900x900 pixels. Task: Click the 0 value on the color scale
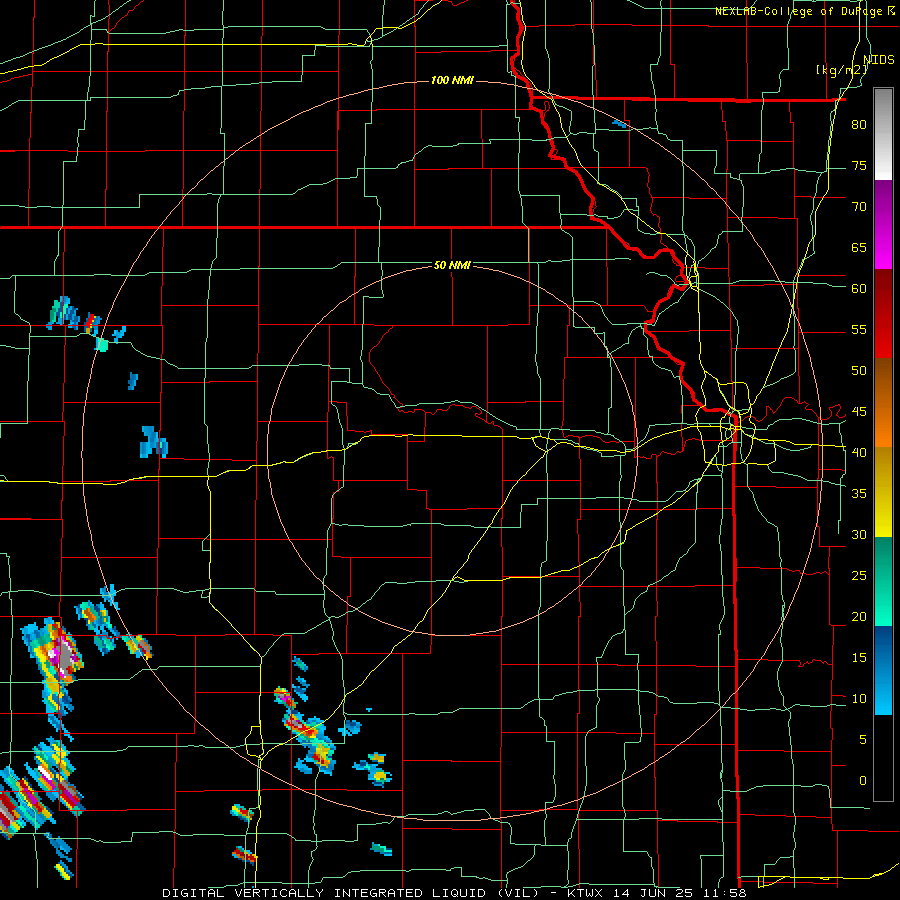(x=863, y=781)
